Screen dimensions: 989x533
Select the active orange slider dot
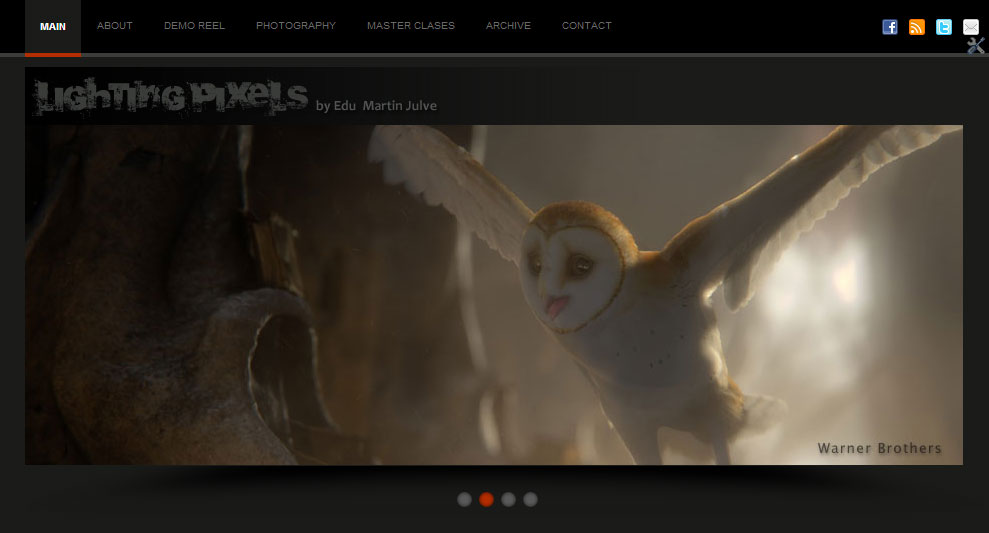(x=486, y=500)
